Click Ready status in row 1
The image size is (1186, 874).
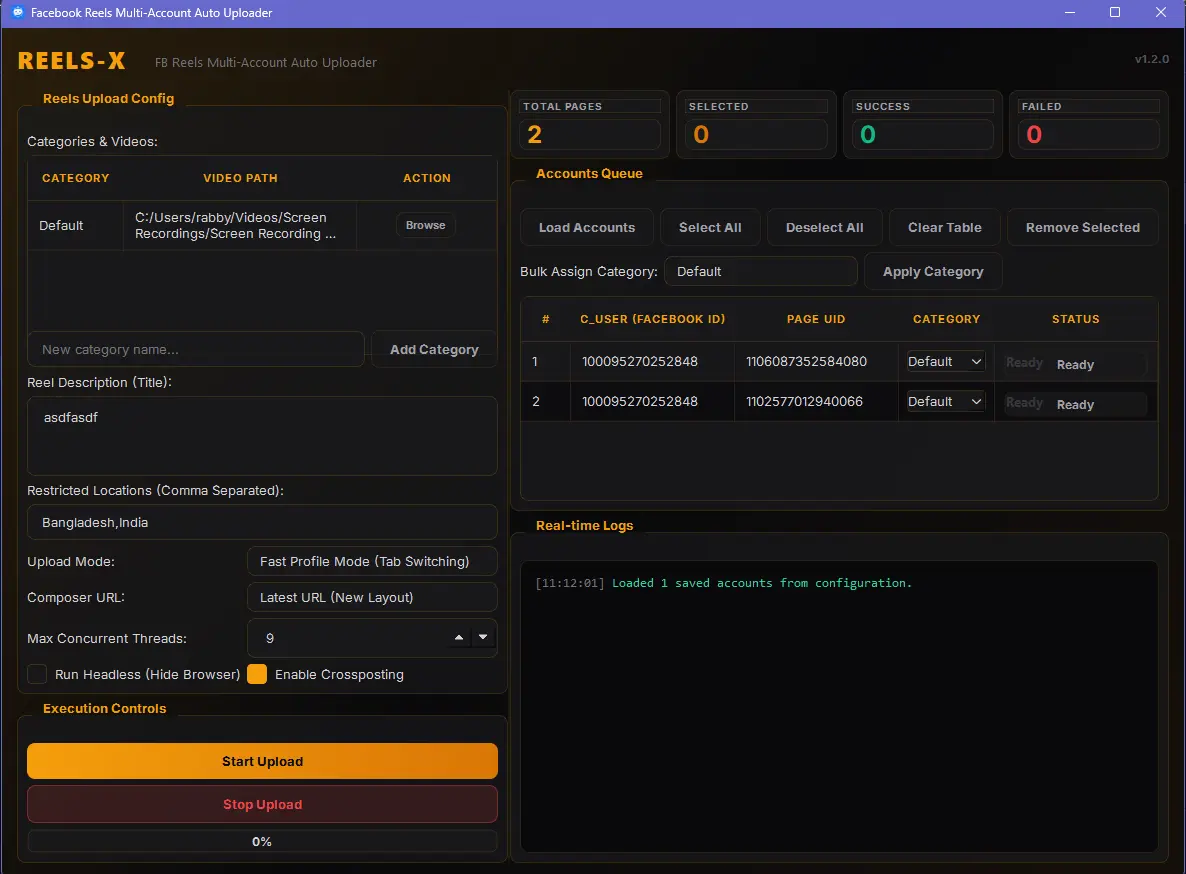(1075, 364)
